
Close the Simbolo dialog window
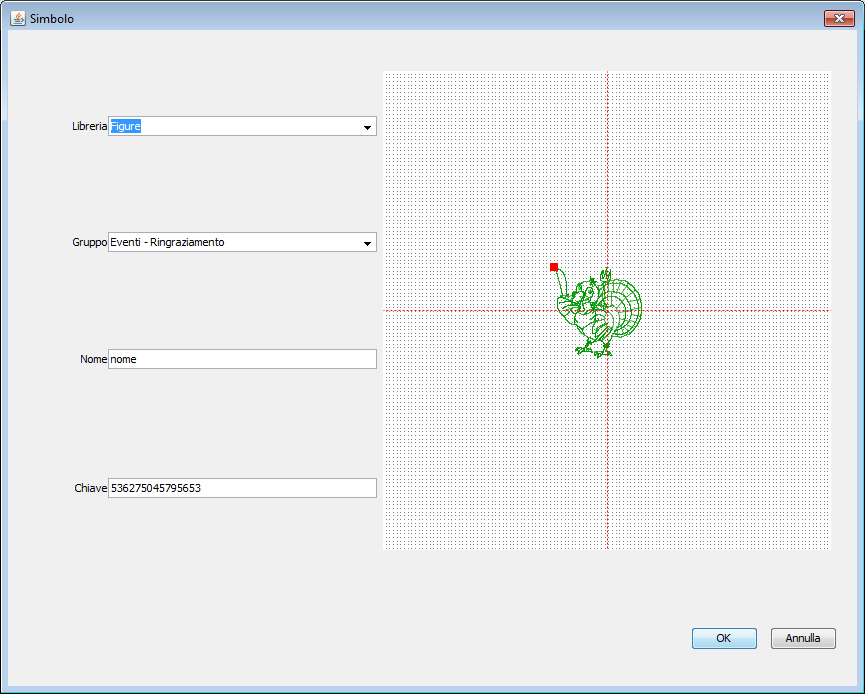838,19
